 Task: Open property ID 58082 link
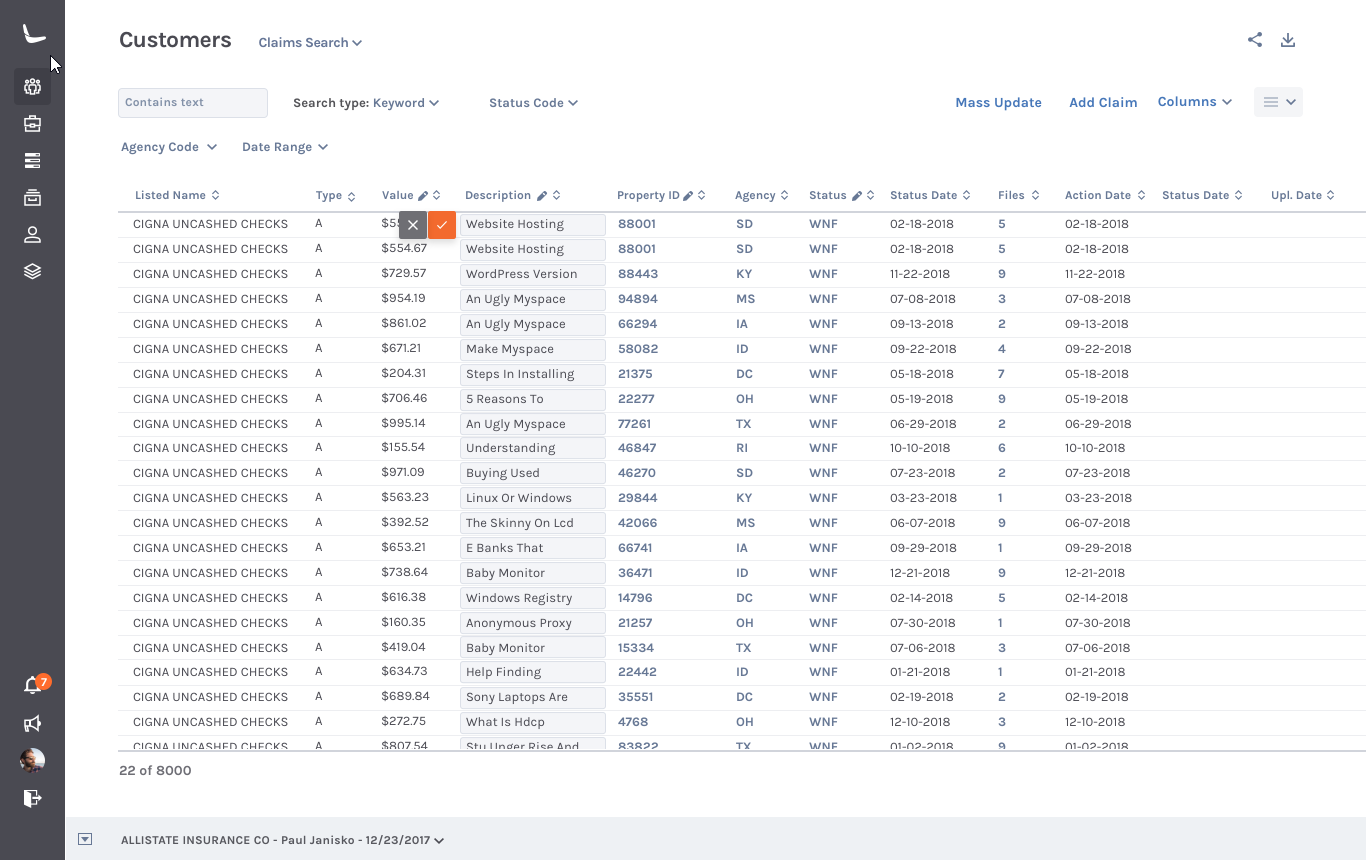pyautogui.click(x=638, y=349)
